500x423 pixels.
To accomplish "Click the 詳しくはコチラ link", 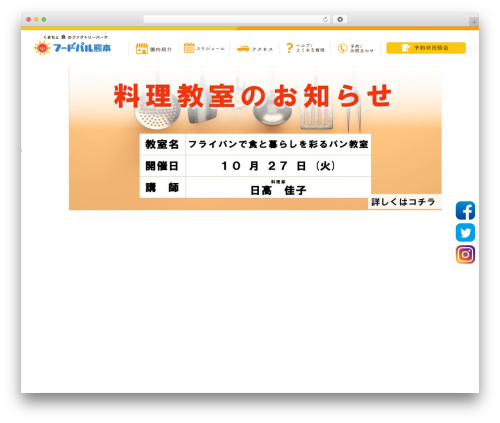I will [404, 202].
